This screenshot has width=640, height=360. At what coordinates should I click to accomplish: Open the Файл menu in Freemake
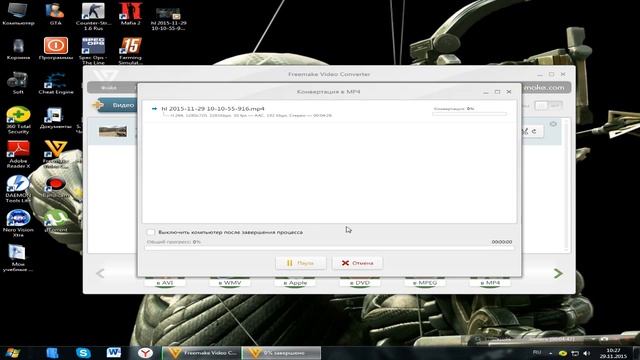(109, 88)
